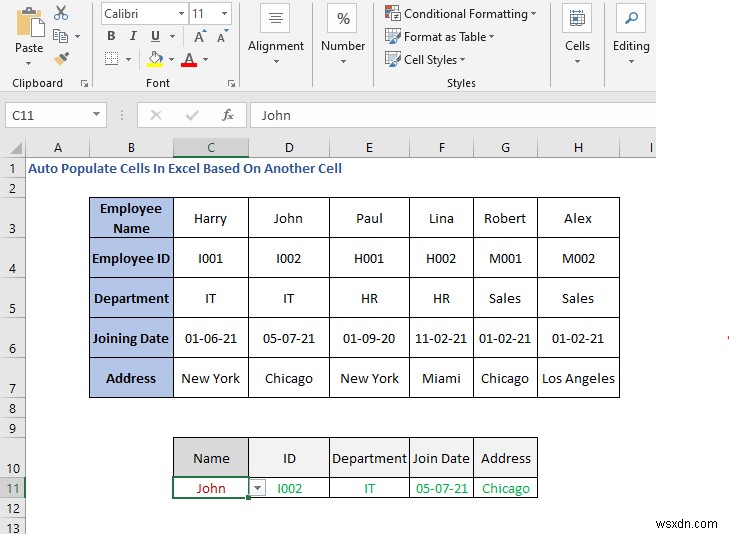Click the Cut scissors icon
Viewport: 729px width, 534px height.
(61, 13)
